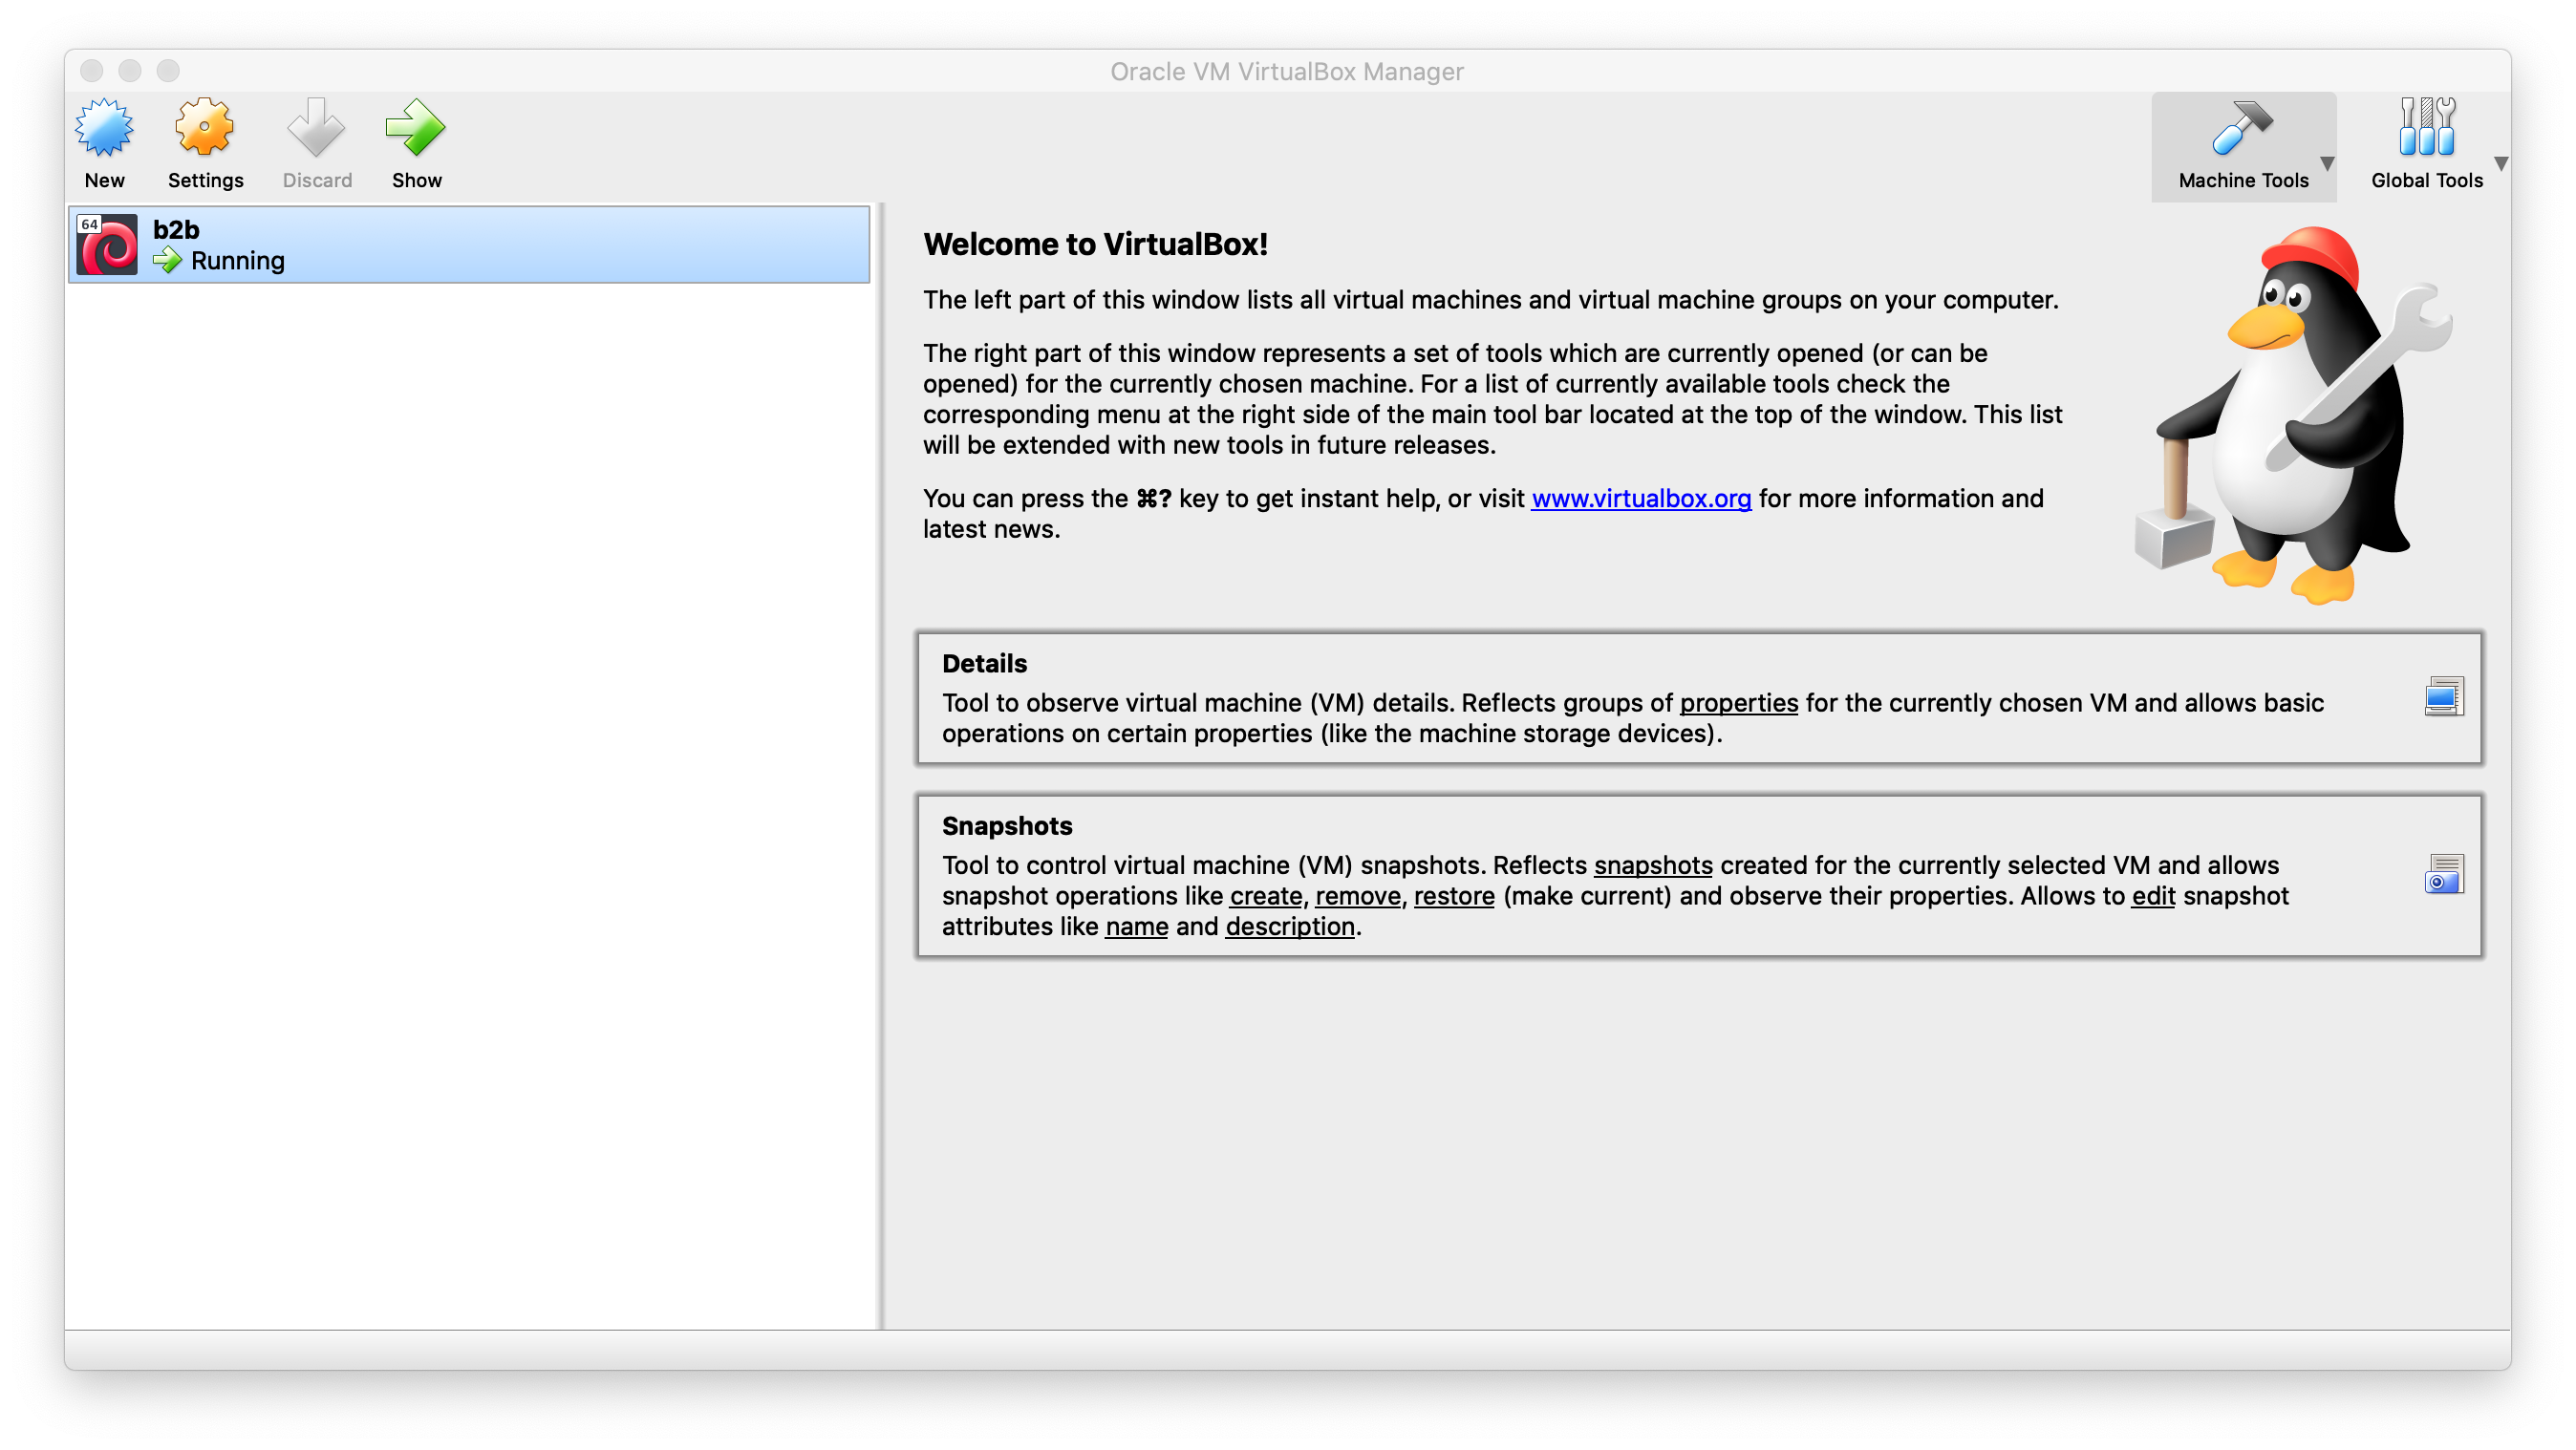Click the restore snapshot link
Image resolution: width=2576 pixels, height=1450 pixels.
click(x=1453, y=896)
